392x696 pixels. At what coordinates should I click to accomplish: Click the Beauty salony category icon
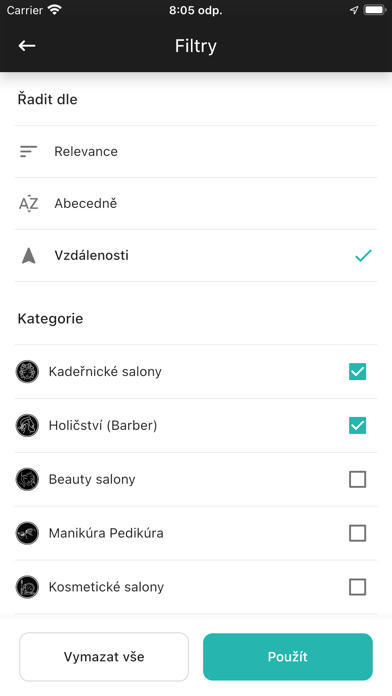27,479
